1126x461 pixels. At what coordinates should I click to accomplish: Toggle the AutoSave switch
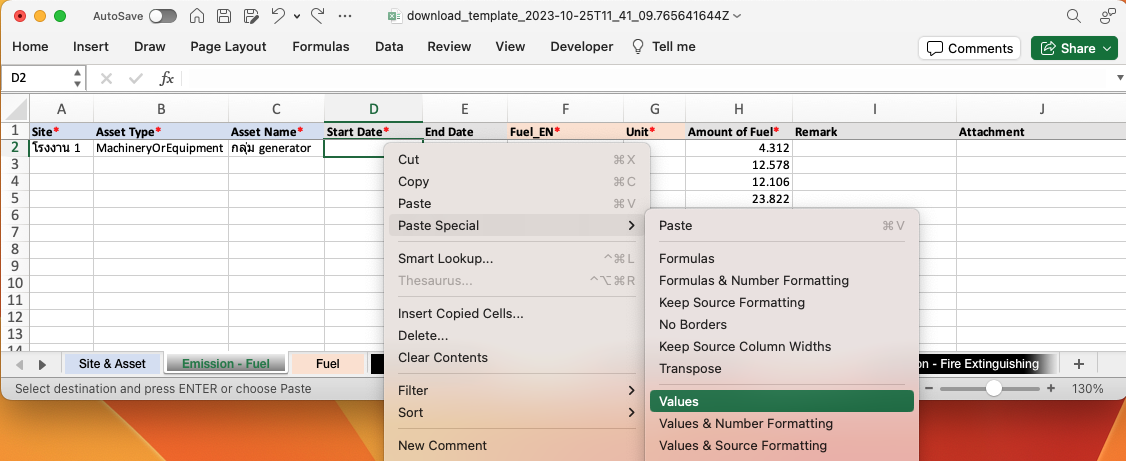click(x=162, y=16)
